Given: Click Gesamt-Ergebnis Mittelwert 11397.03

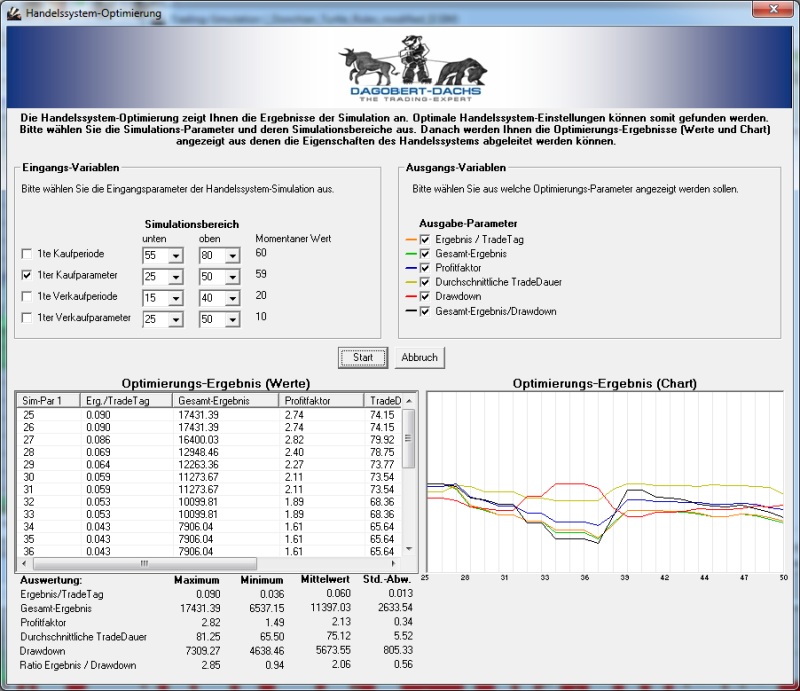Looking at the screenshot, I should point(331,608).
